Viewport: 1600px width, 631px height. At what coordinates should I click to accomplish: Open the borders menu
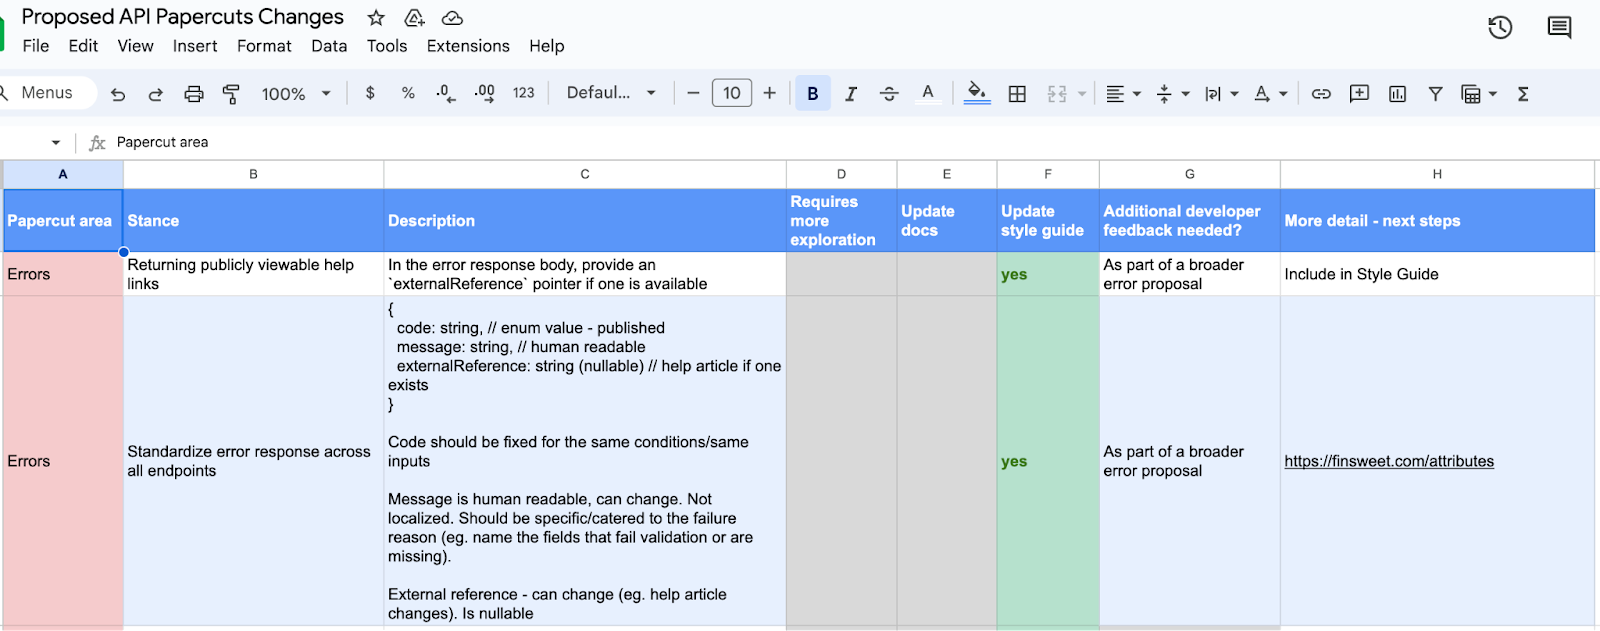(1017, 94)
